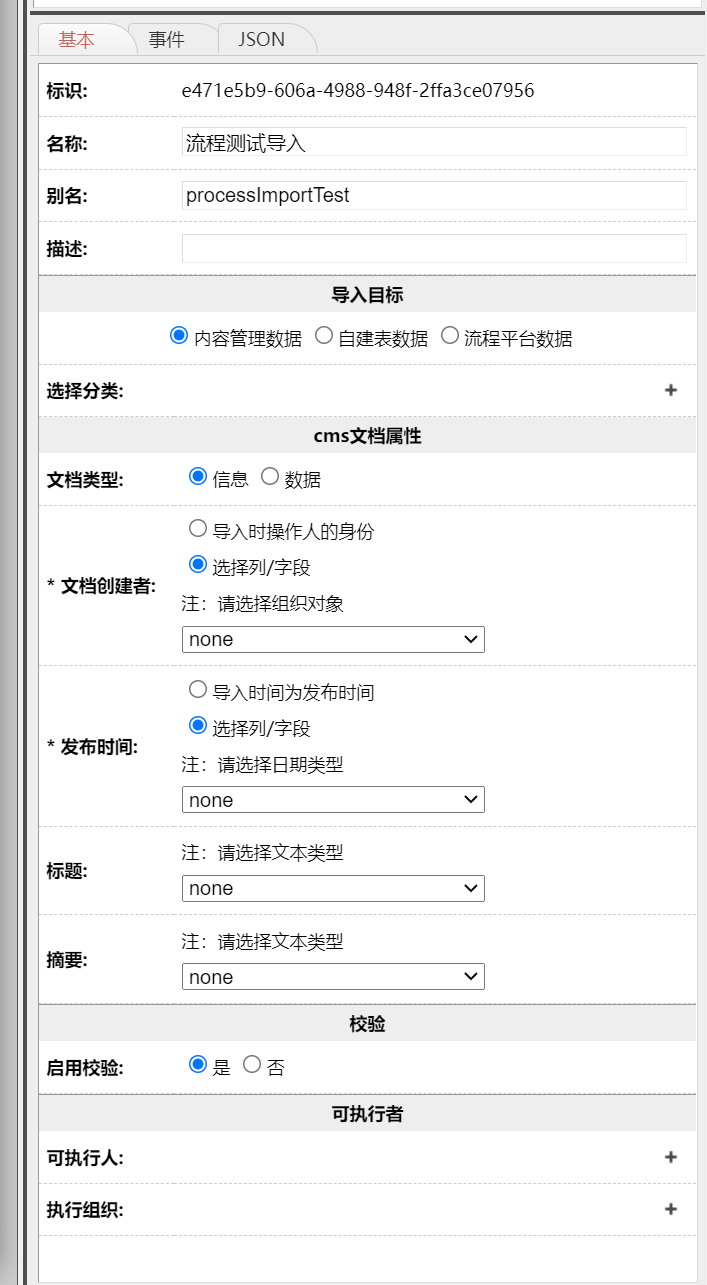
Task: Click the 名称 input field
Action: (434, 142)
